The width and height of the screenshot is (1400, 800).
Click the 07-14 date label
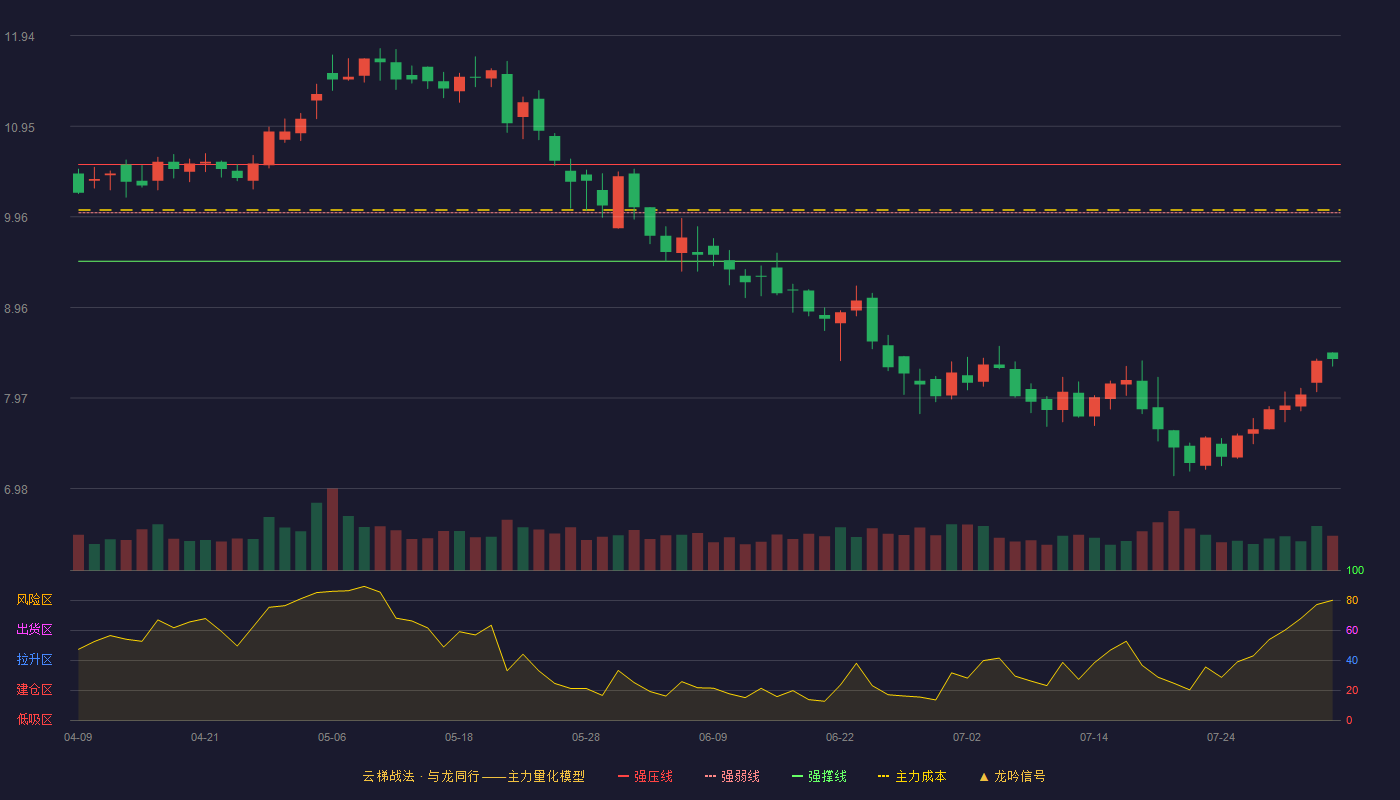(x=1094, y=737)
